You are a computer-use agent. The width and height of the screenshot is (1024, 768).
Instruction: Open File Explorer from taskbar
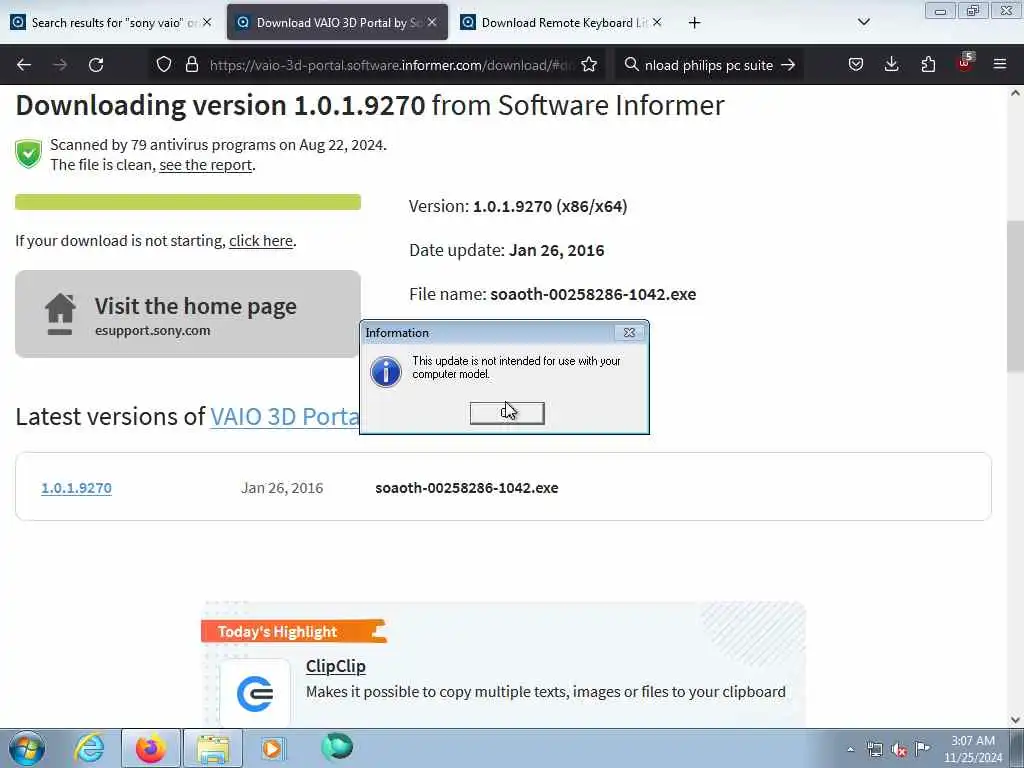tap(213, 748)
